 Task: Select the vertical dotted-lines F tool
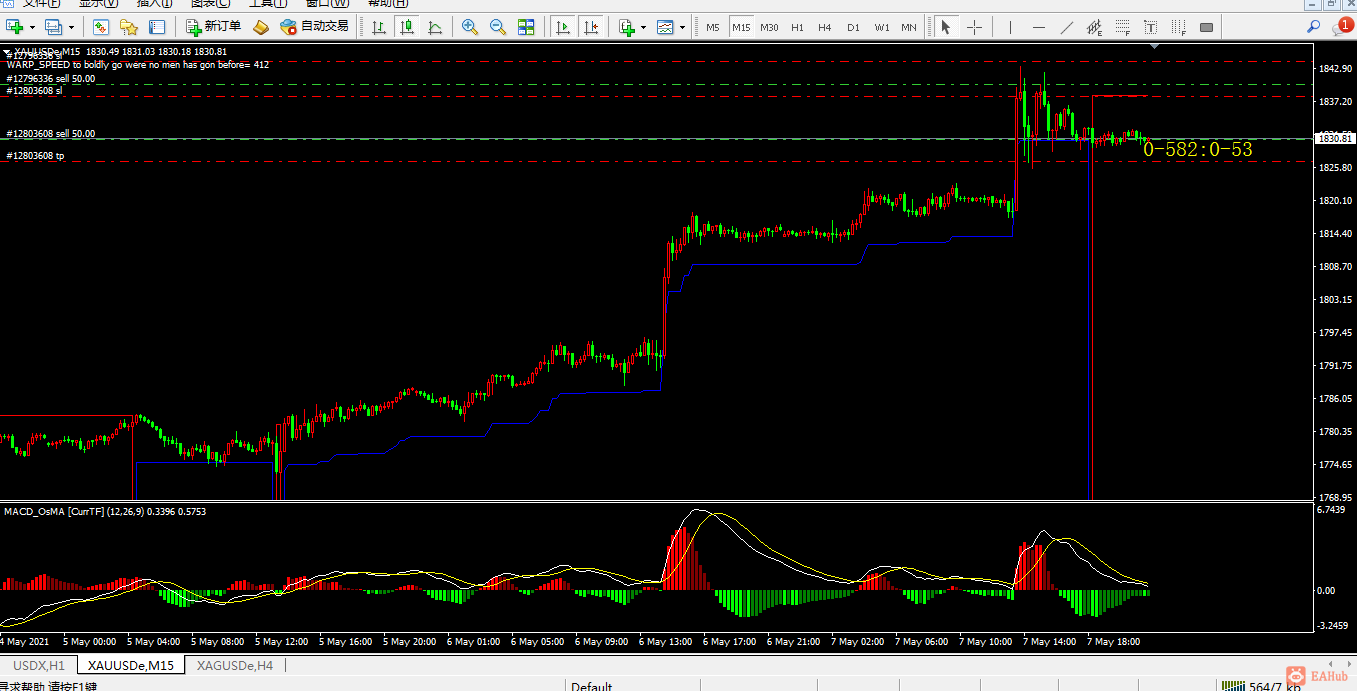1179,27
